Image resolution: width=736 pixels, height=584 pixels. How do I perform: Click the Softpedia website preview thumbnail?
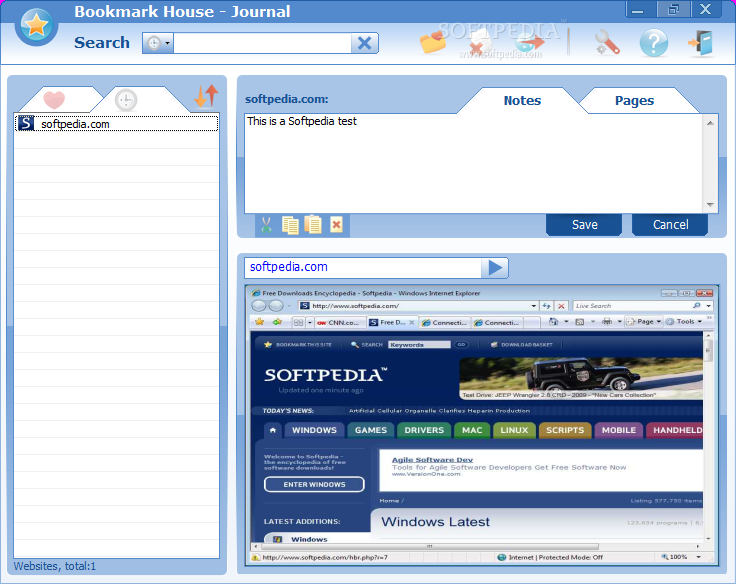pos(482,425)
